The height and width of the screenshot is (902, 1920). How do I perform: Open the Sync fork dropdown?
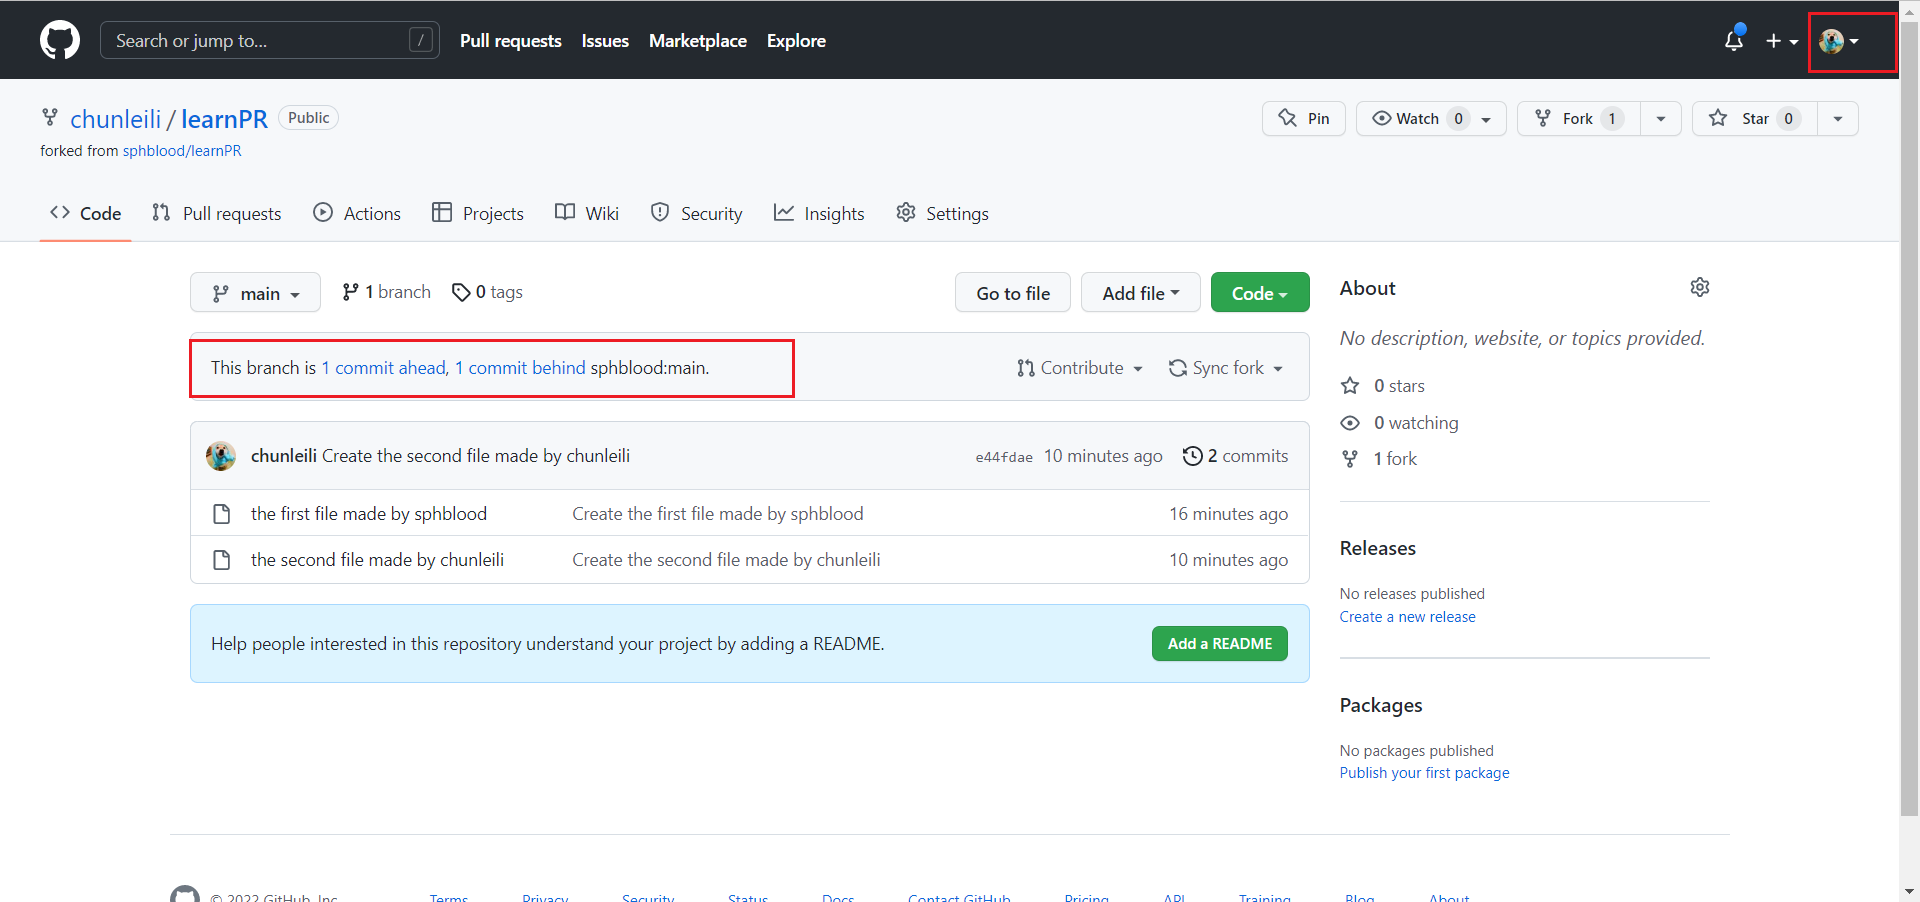pos(1226,368)
